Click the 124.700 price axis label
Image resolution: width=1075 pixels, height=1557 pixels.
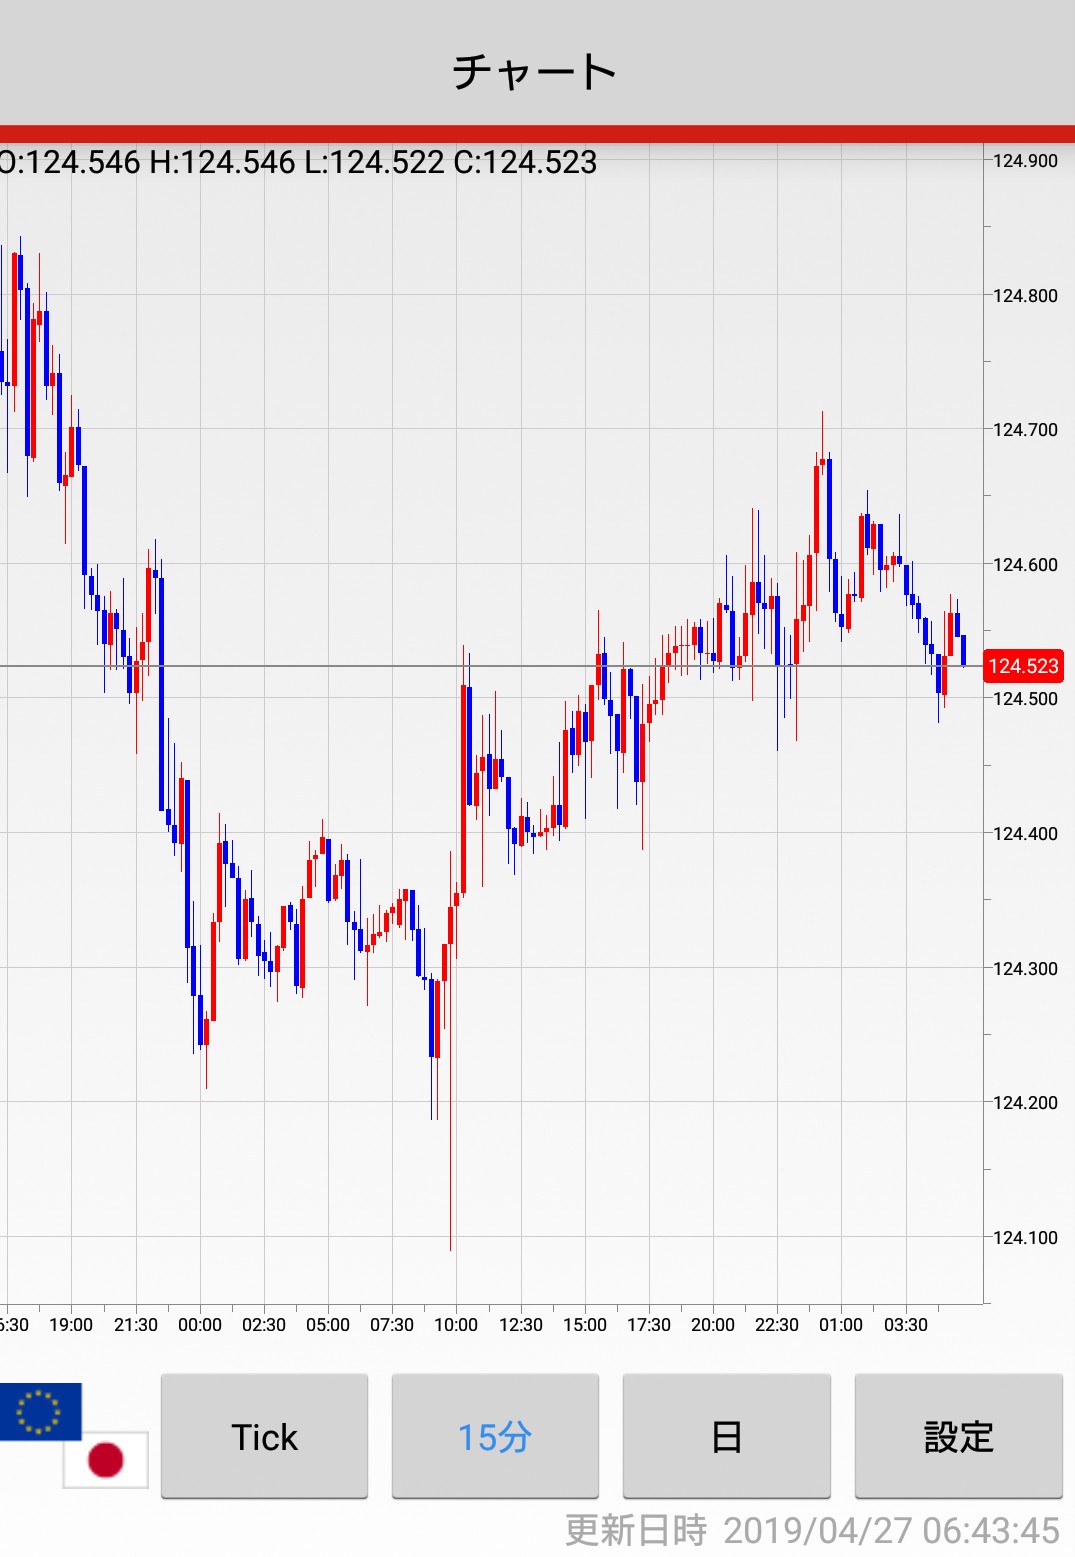click(1025, 430)
